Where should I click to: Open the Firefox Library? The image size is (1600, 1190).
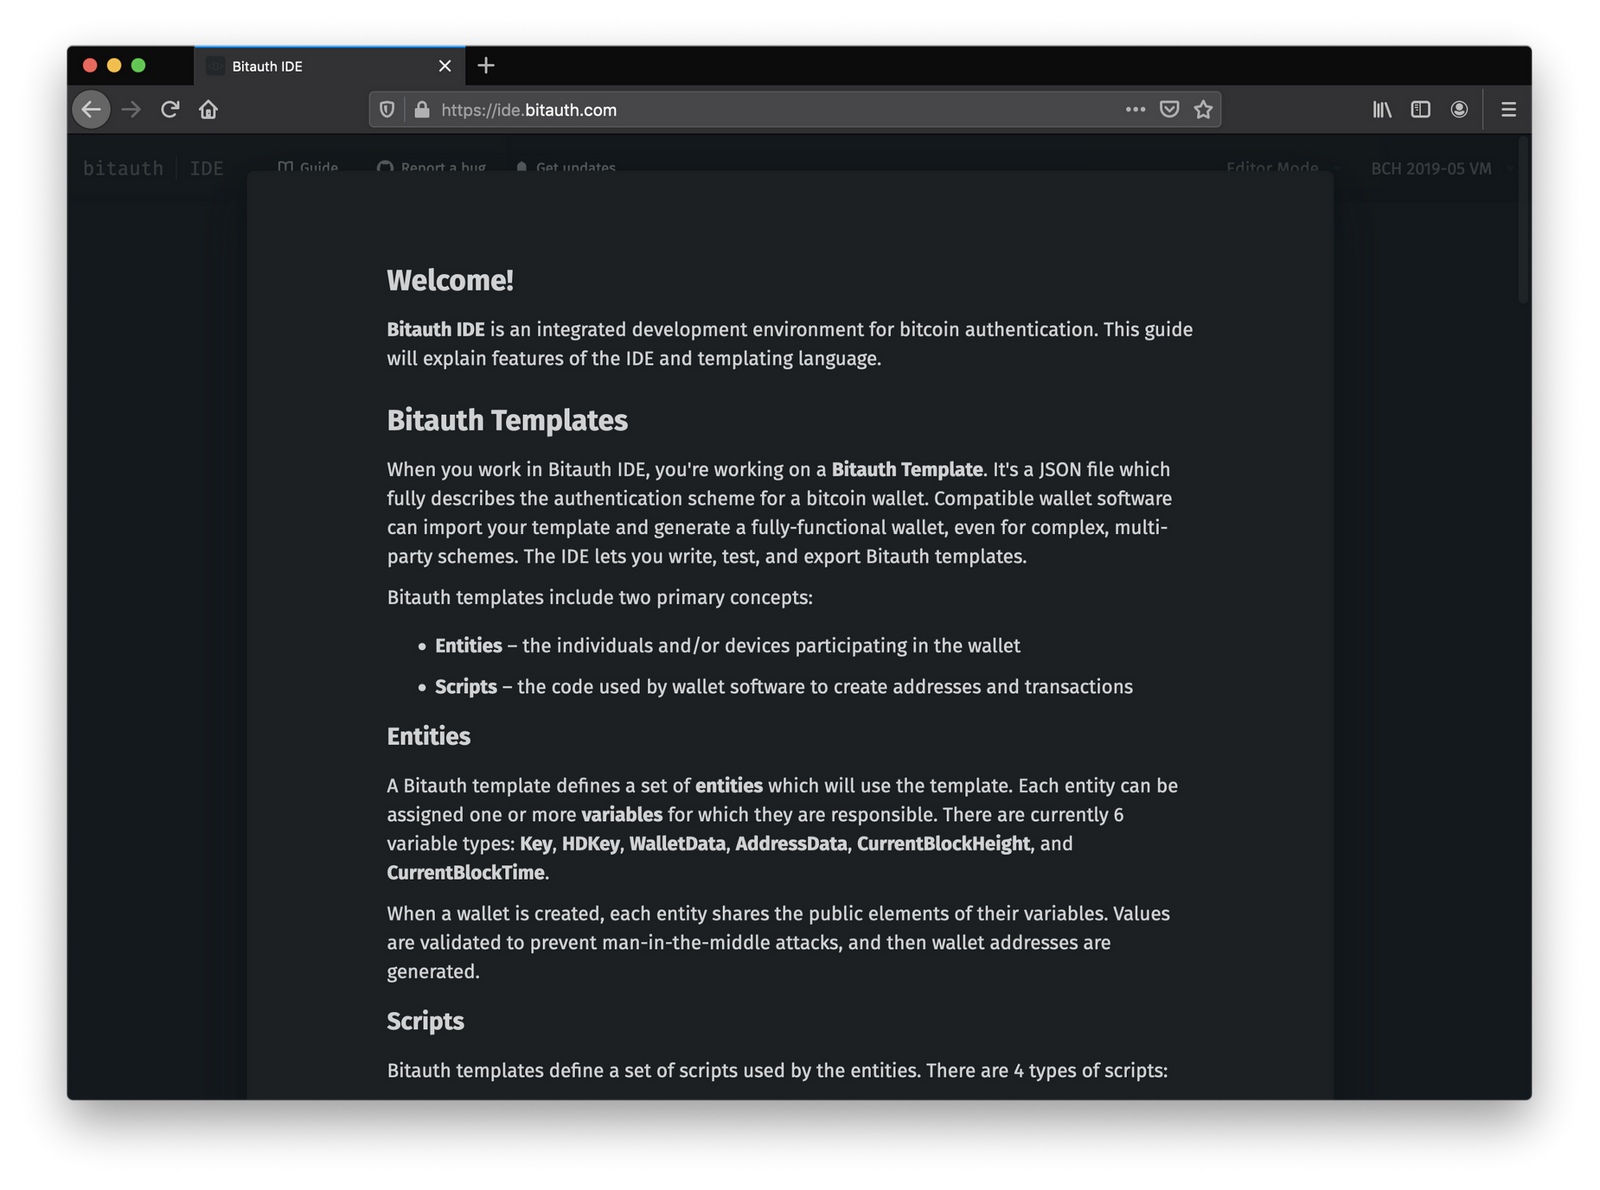click(x=1382, y=110)
